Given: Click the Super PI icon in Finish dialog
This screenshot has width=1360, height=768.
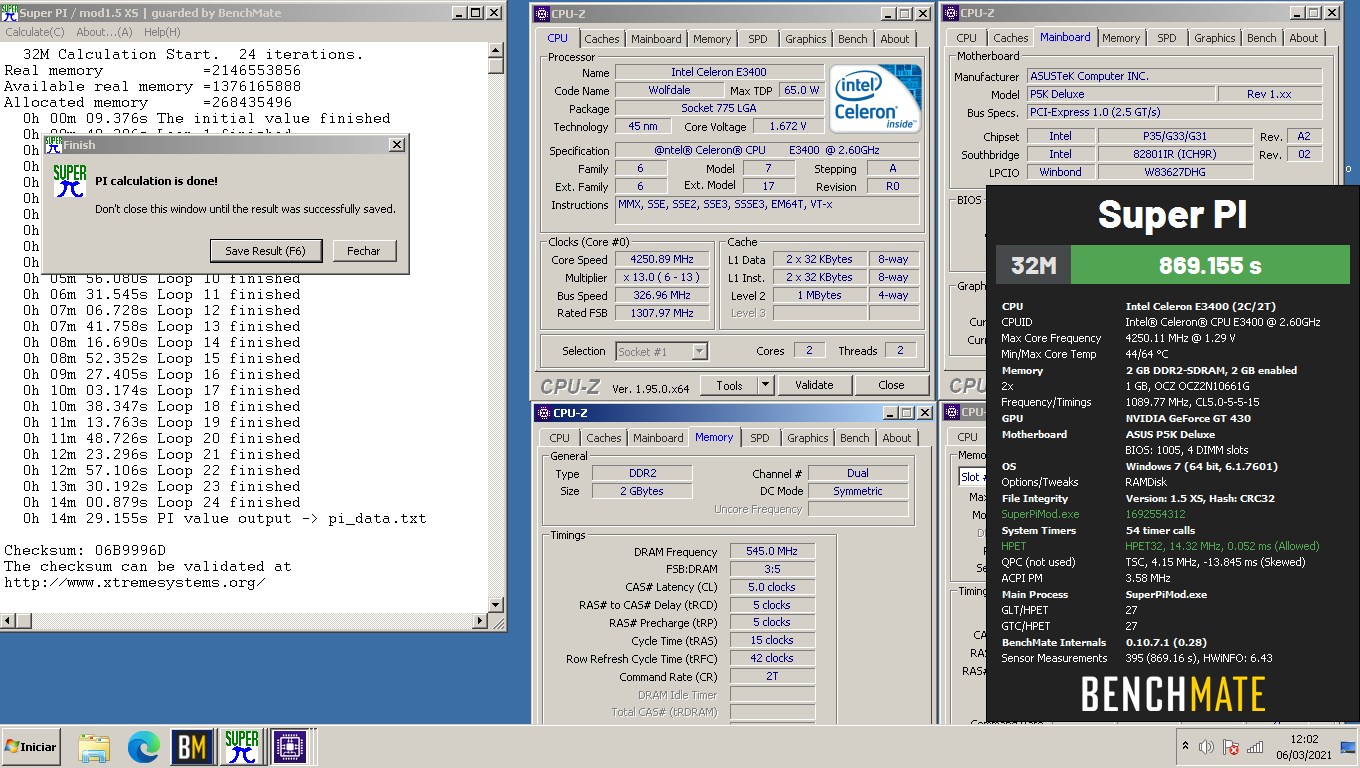Looking at the screenshot, I should (70, 181).
